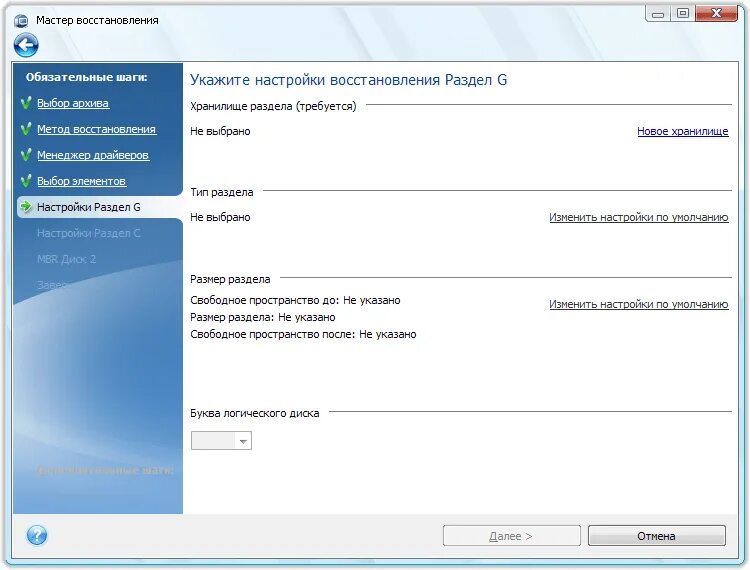The image size is (750, 570).
Task: Click the Далее > button
Action: click(x=511, y=536)
